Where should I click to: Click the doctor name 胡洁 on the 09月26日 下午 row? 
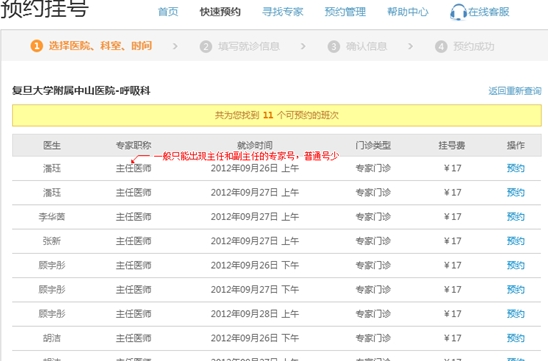pos(52,338)
